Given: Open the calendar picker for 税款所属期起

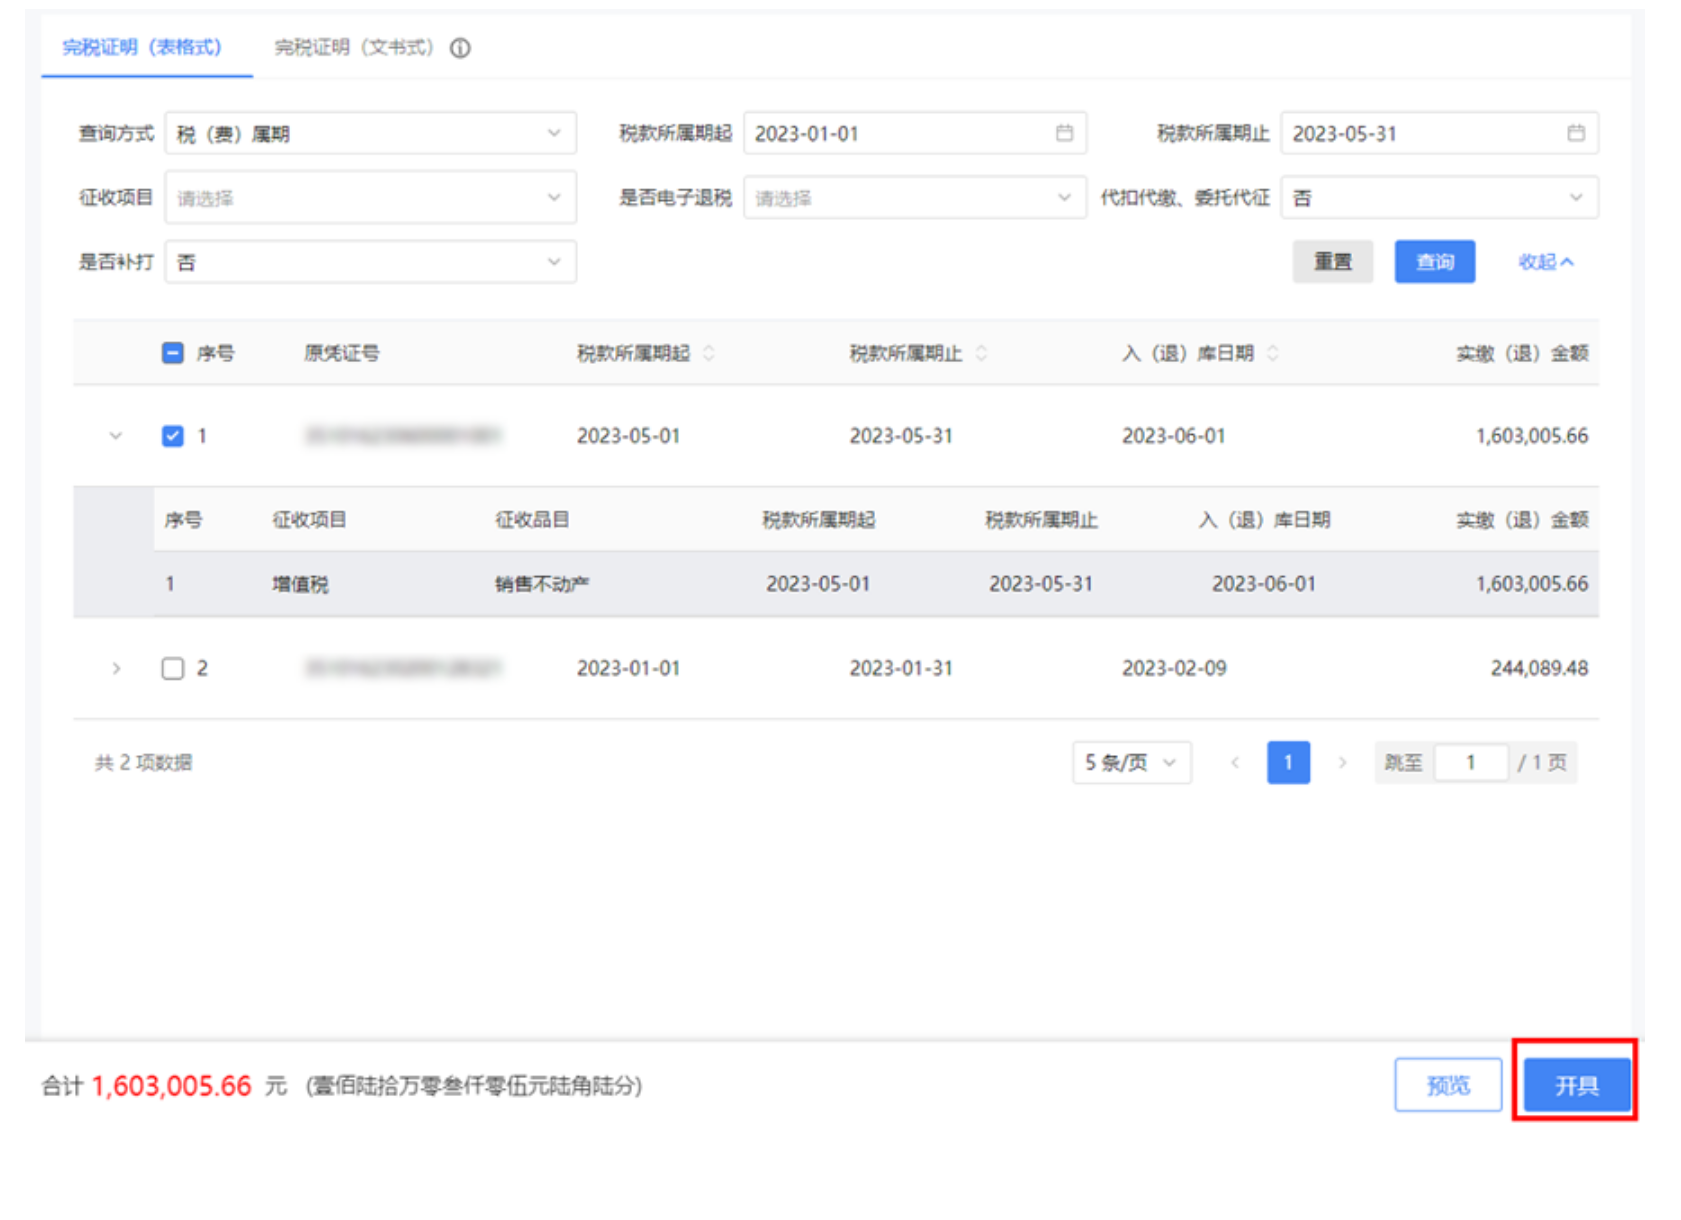Looking at the screenshot, I should pyautogui.click(x=1064, y=132).
